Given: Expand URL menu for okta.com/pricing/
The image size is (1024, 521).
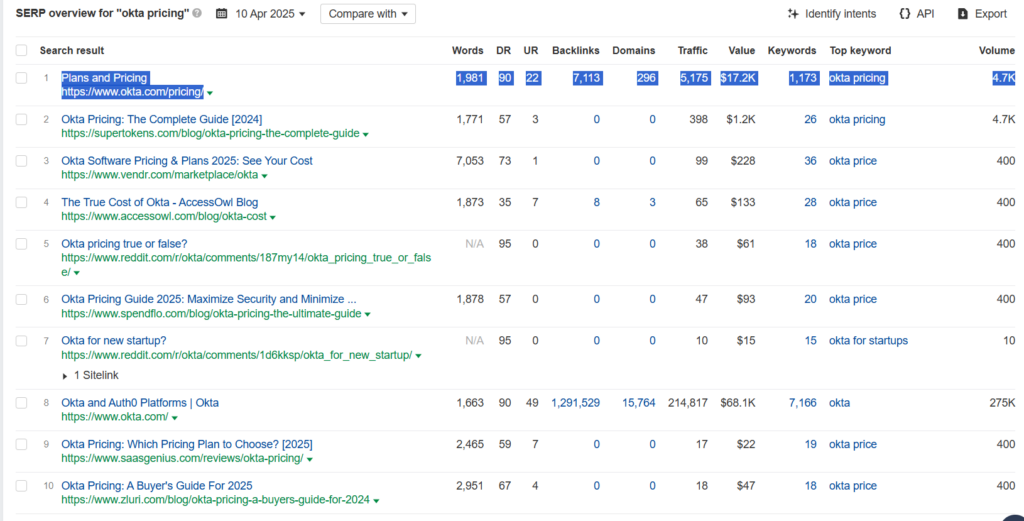Looking at the screenshot, I should pyautogui.click(x=210, y=93).
